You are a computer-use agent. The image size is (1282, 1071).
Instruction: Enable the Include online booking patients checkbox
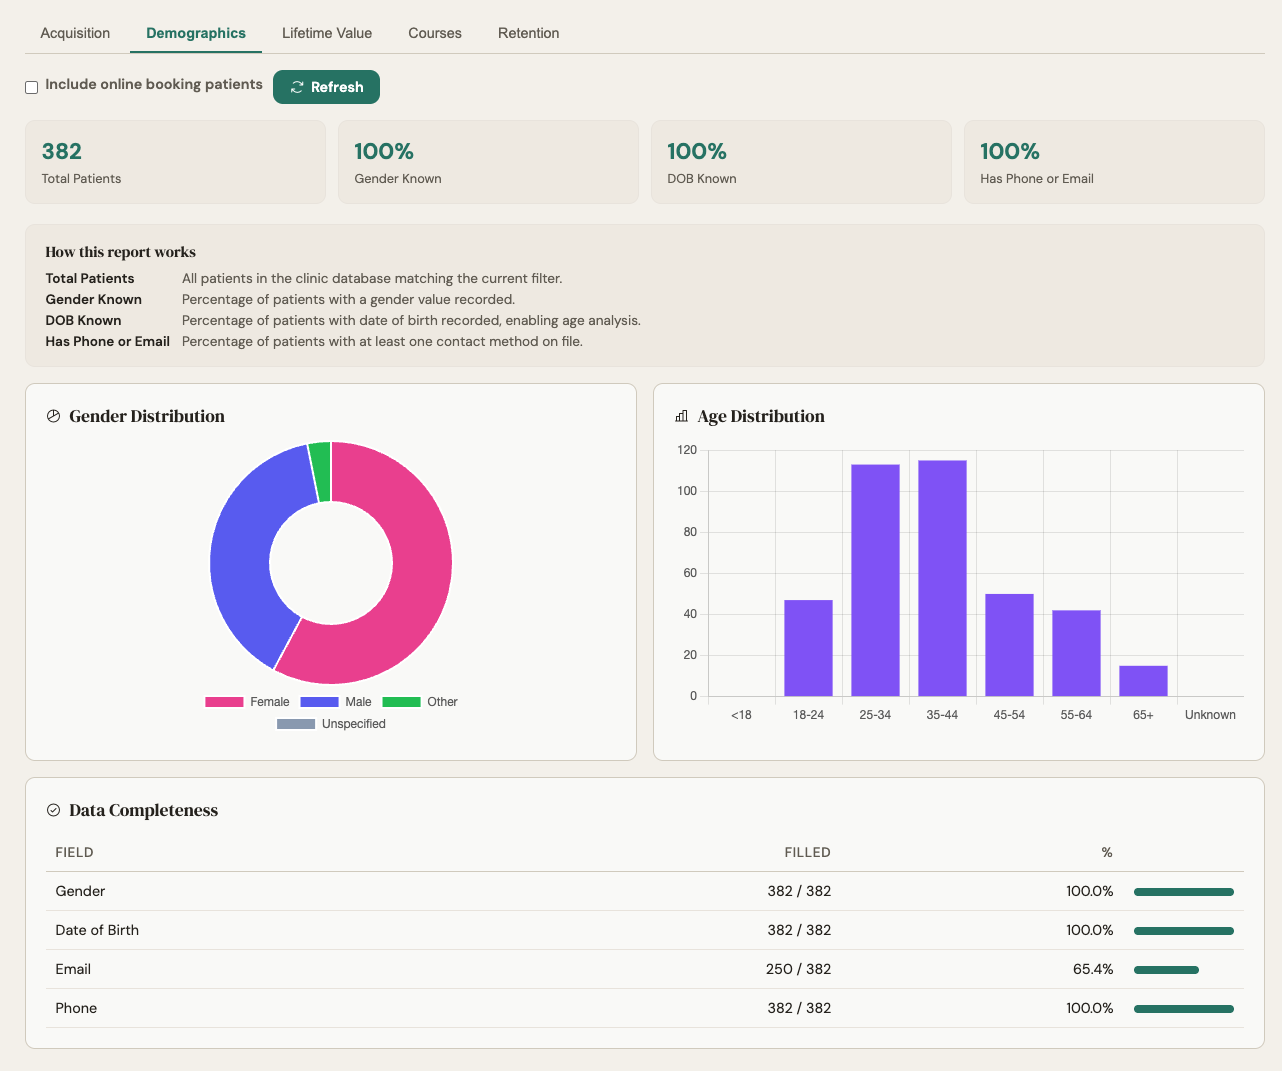pos(31,87)
